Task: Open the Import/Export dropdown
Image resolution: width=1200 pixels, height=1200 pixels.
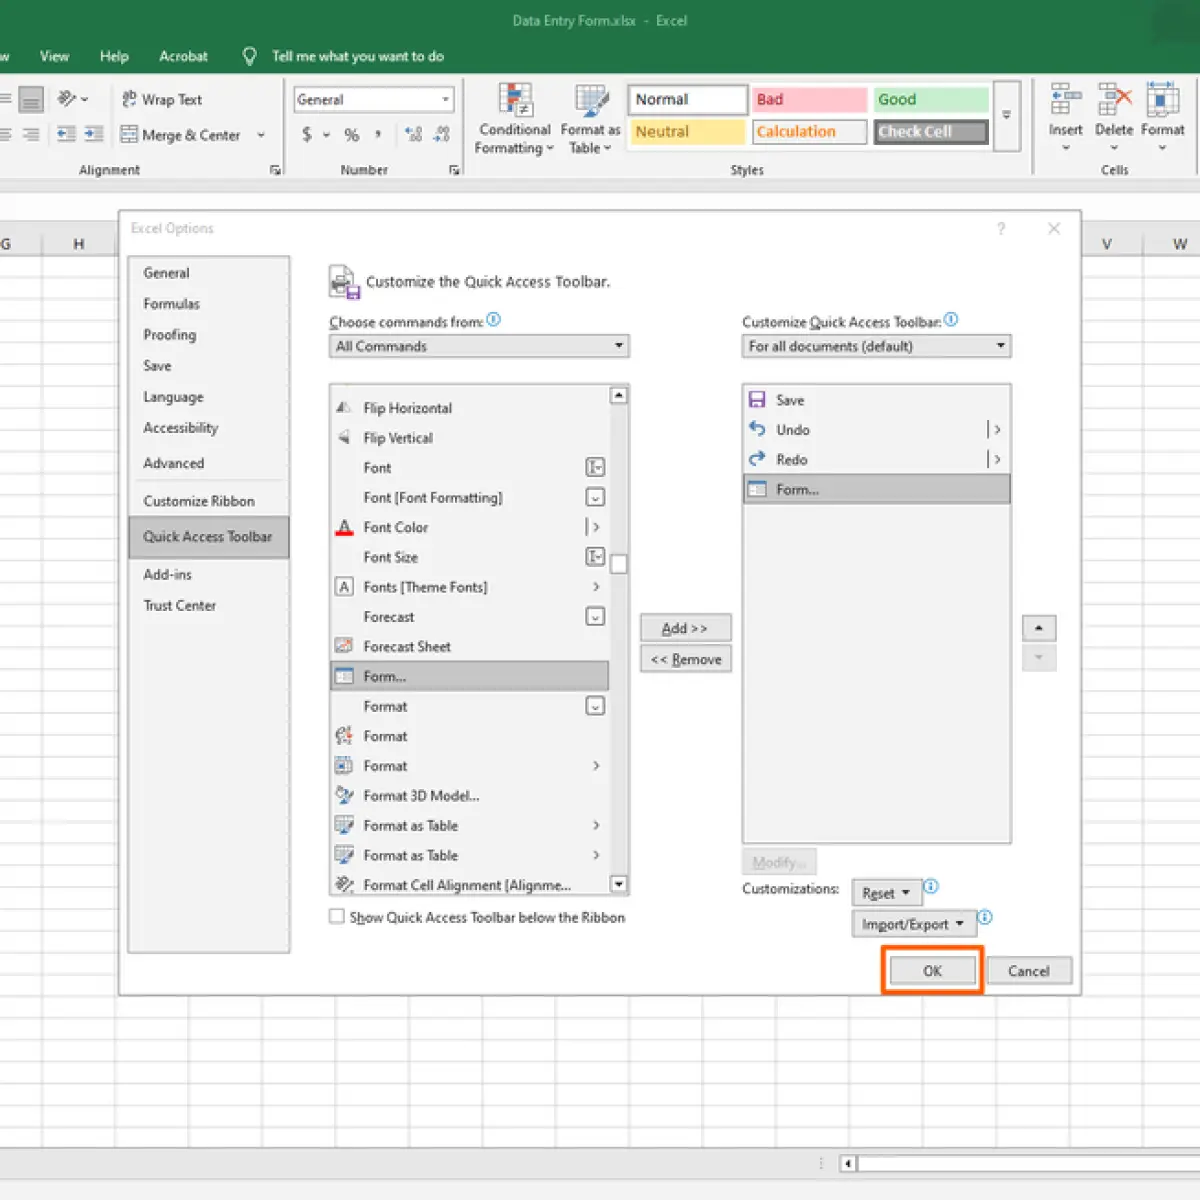Action: point(913,924)
